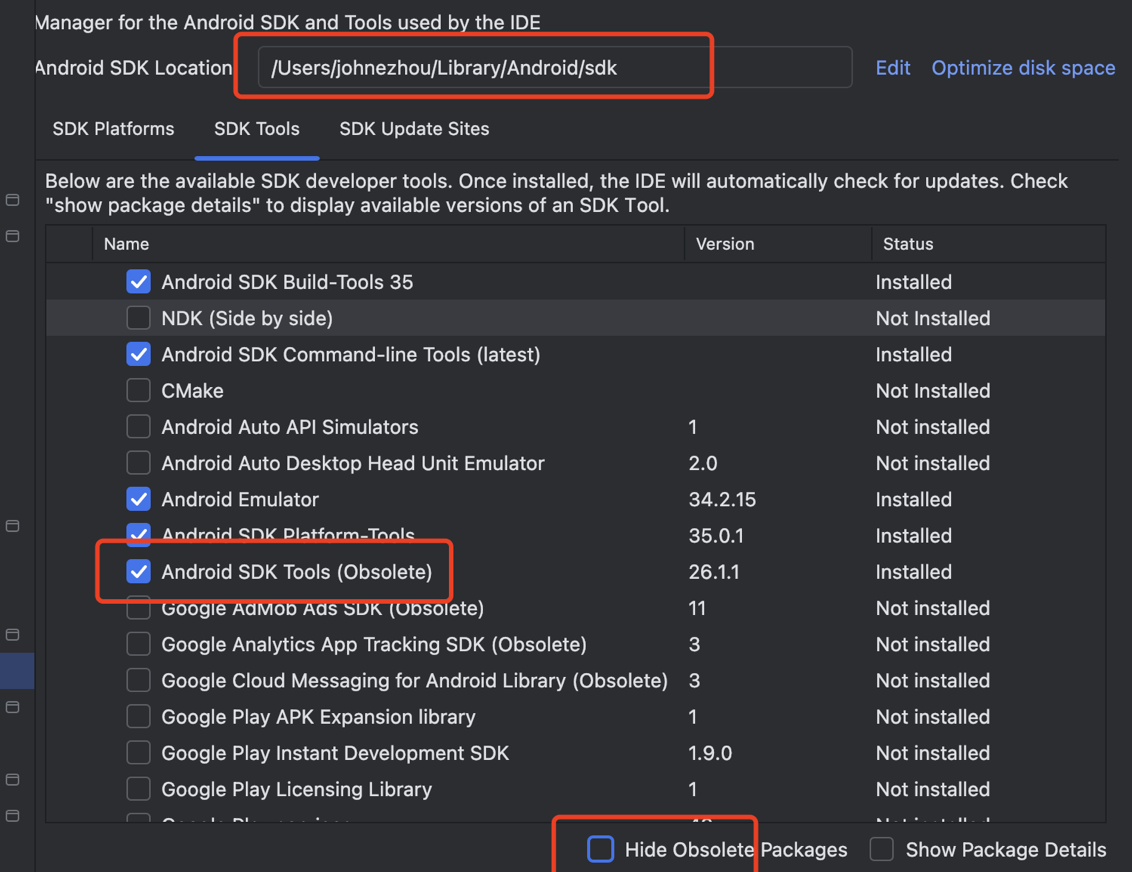Viewport: 1132px width, 872px height.
Task: Check the NDK (Side by side) checkbox
Action: [x=139, y=318]
